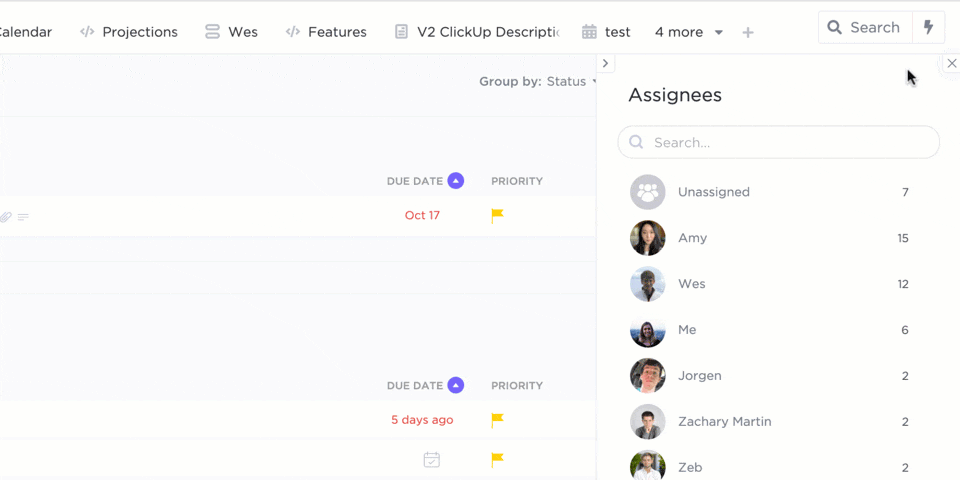Filter tasks by assignee Wes

[x=770, y=284]
